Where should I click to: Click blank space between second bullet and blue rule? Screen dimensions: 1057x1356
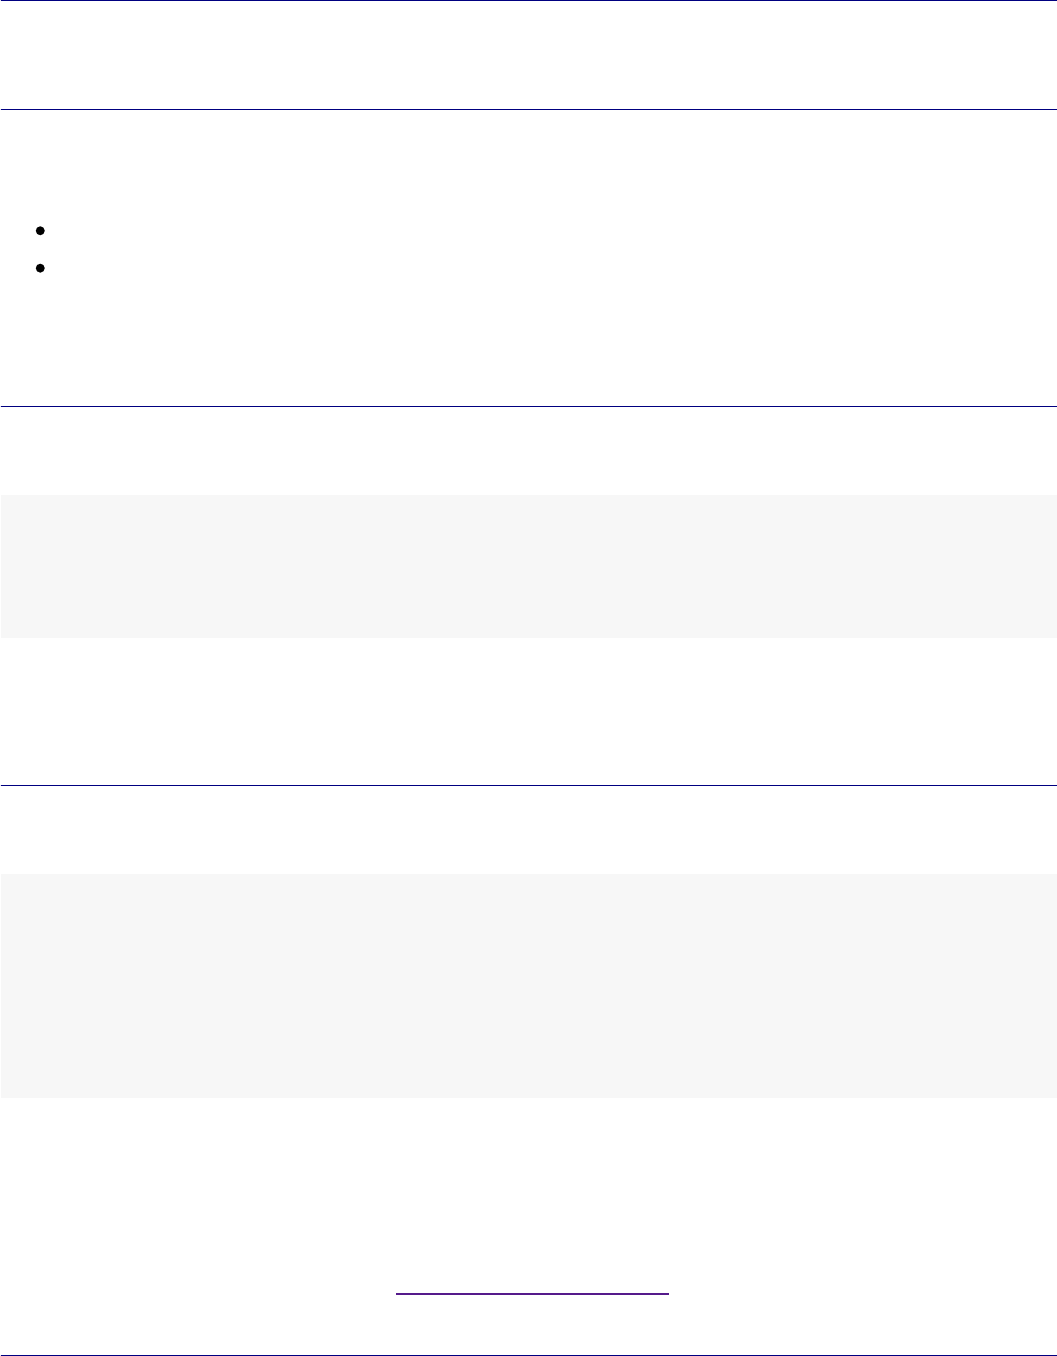(x=528, y=340)
